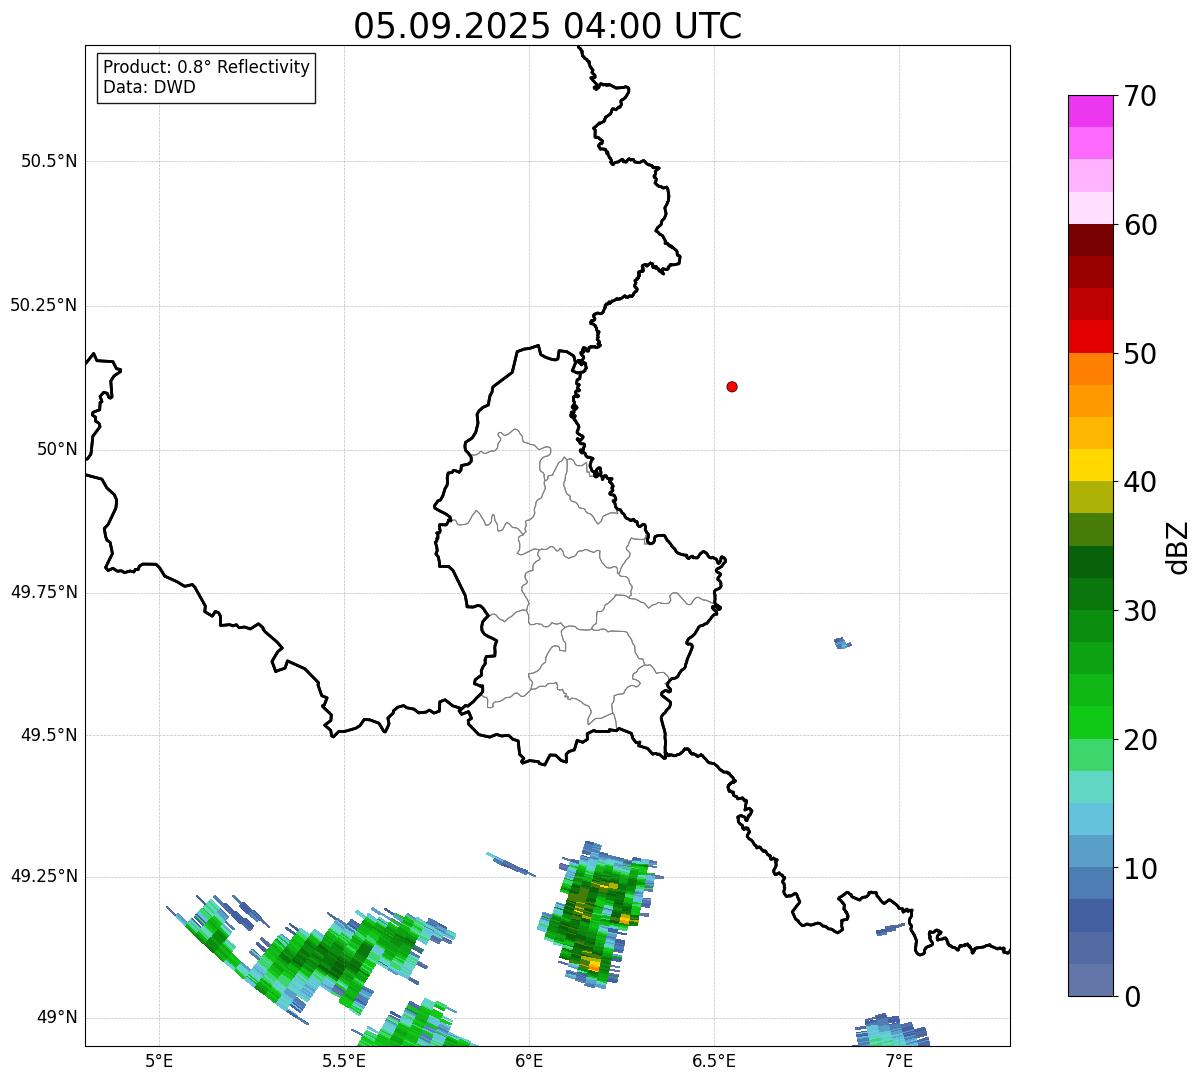The height and width of the screenshot is (1081, 1202).
Task: Click the 6°E longitude label
Action: coord(529,1060)
